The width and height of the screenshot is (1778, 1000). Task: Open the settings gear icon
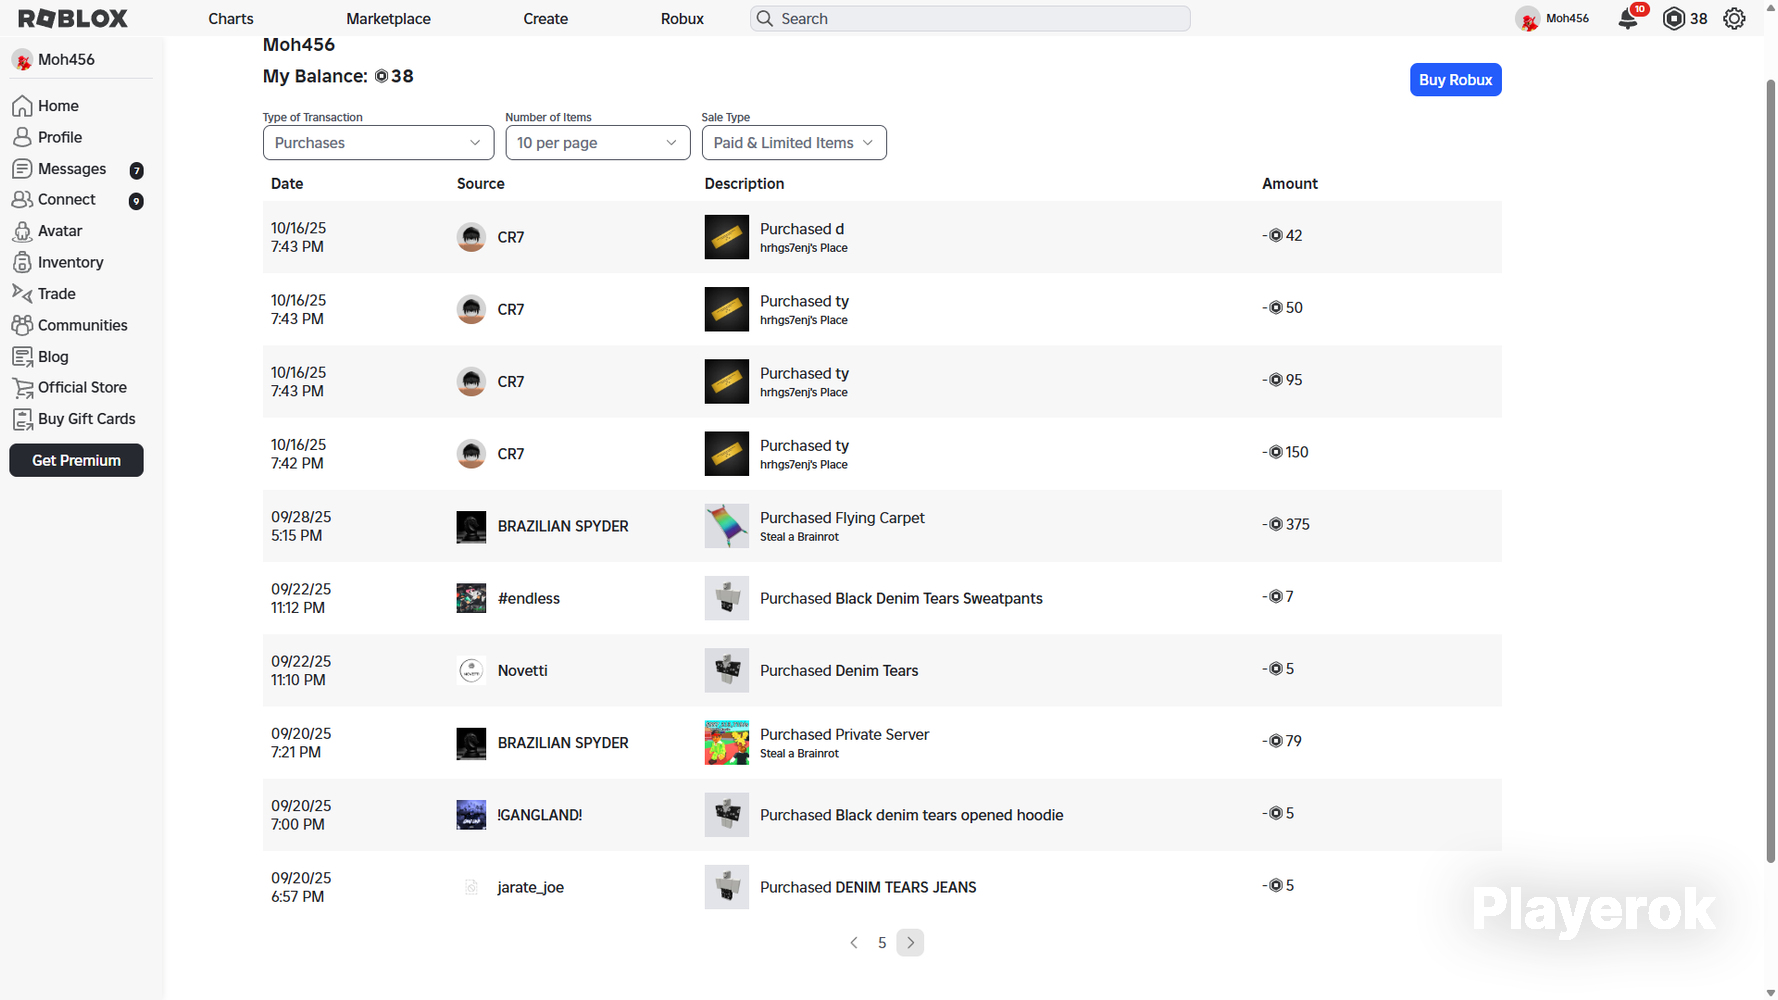pyautogui.click(x=1734, y=18)
